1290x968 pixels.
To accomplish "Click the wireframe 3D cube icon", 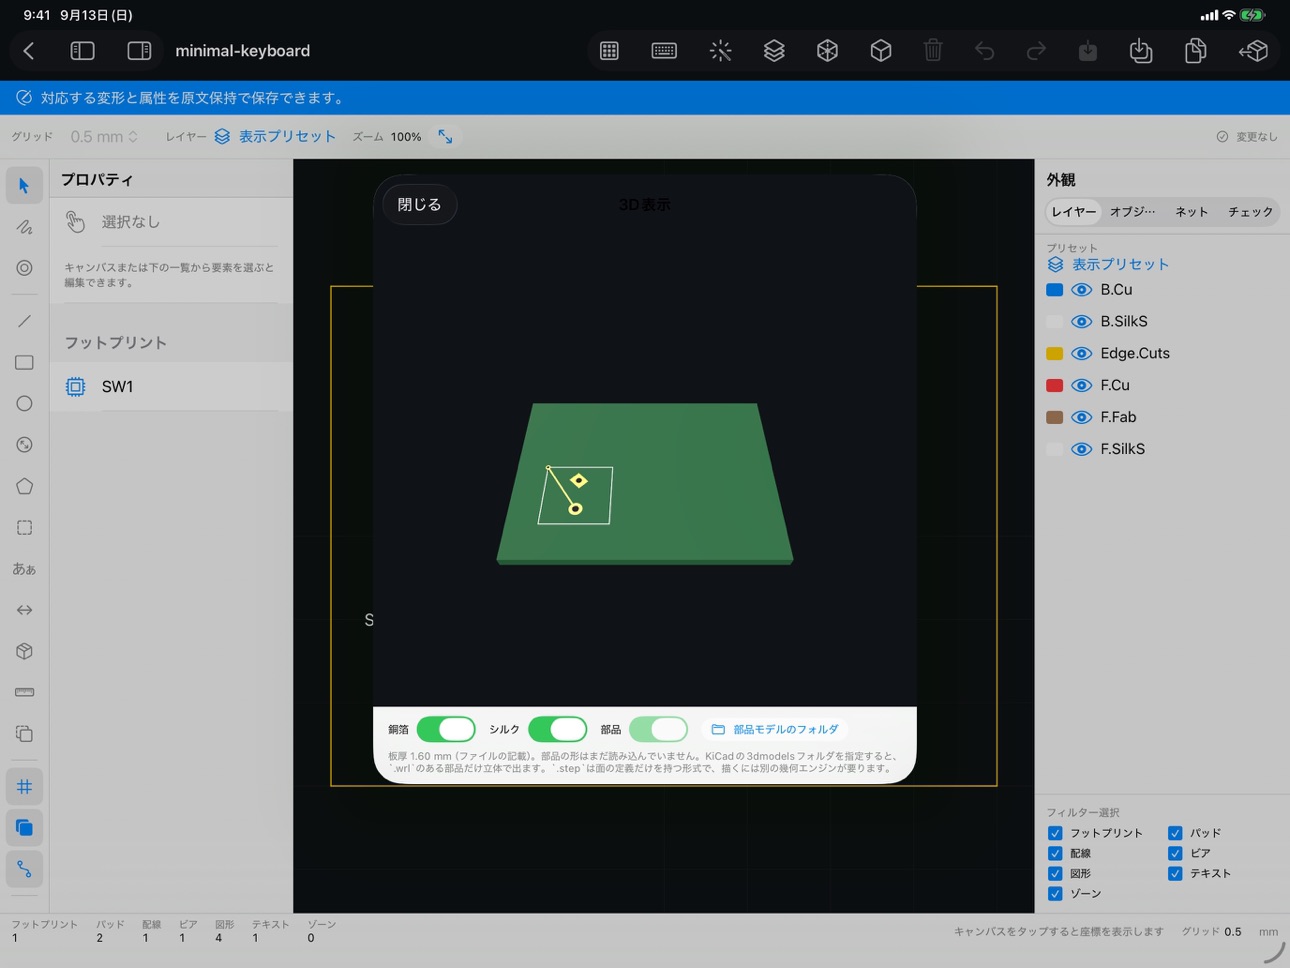I will click(827, 51).
